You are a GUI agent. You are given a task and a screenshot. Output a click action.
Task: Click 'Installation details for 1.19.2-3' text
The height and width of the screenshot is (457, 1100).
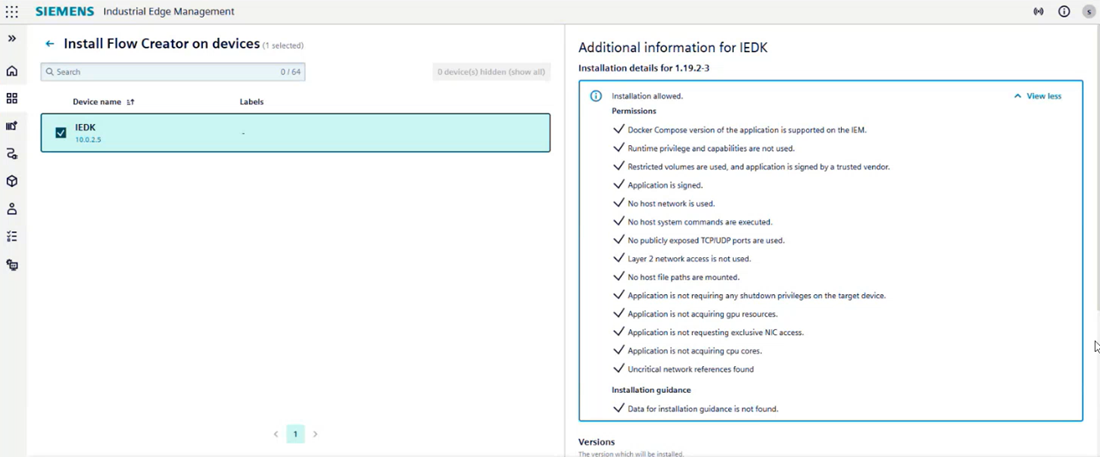tap(644, 68)
